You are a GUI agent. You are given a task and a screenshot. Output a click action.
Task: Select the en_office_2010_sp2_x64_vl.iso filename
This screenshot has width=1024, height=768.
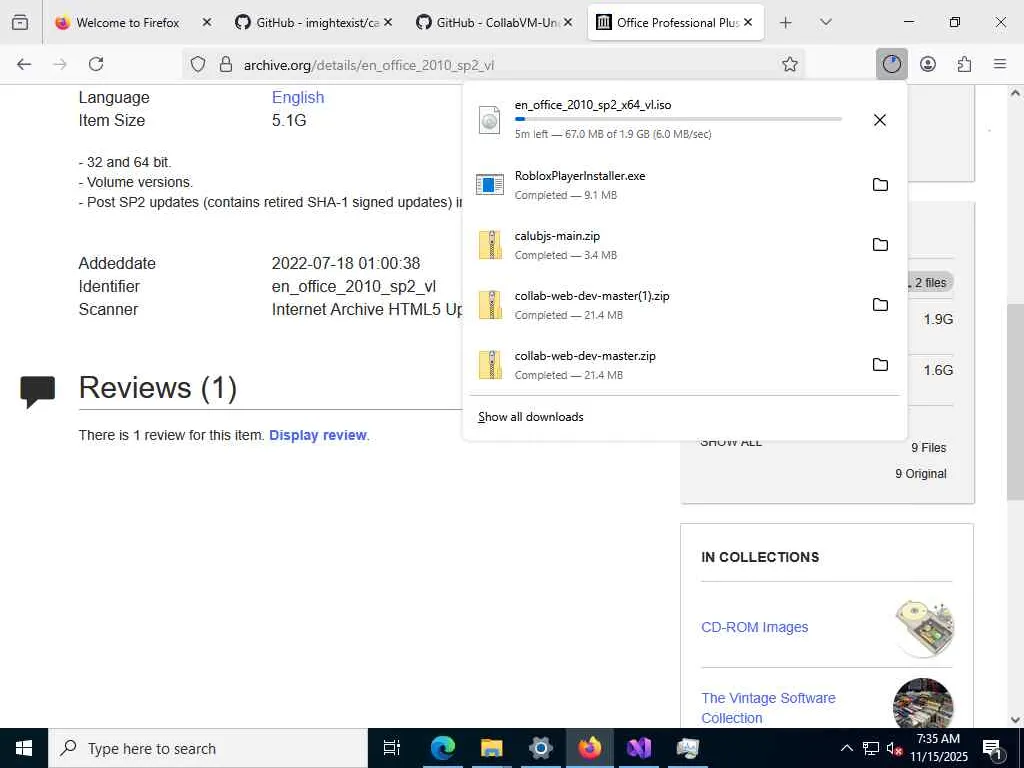point(592,104)
